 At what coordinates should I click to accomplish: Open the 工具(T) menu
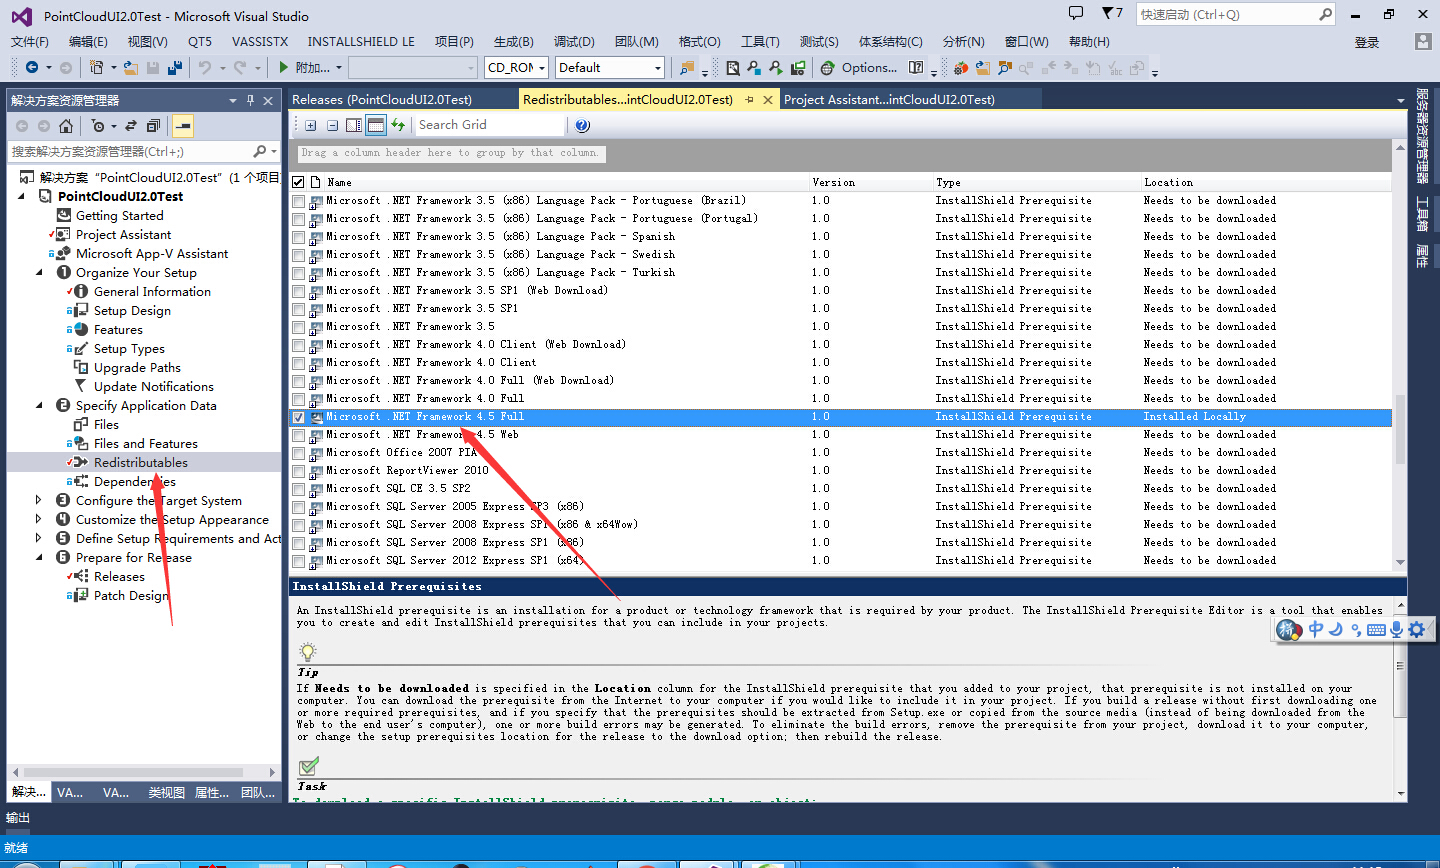tap(760, 41)
